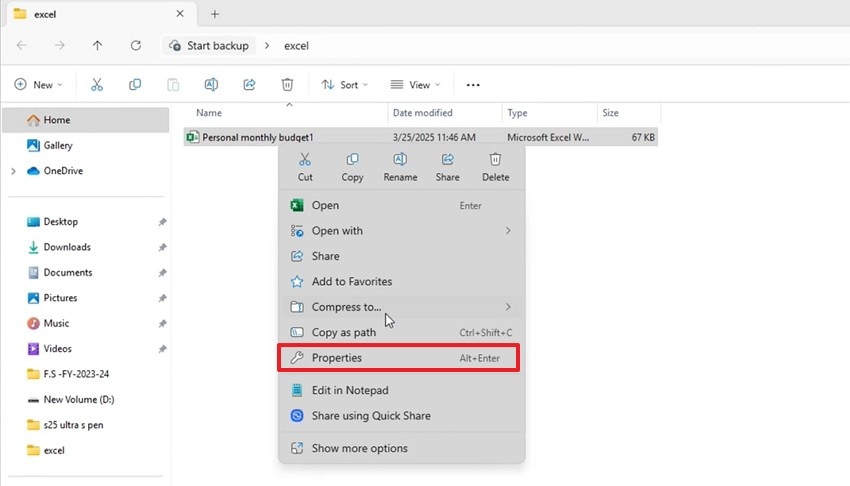Click the breadcrumb chevron after Start backup
850x486 pixels.
tap(267, 46)
